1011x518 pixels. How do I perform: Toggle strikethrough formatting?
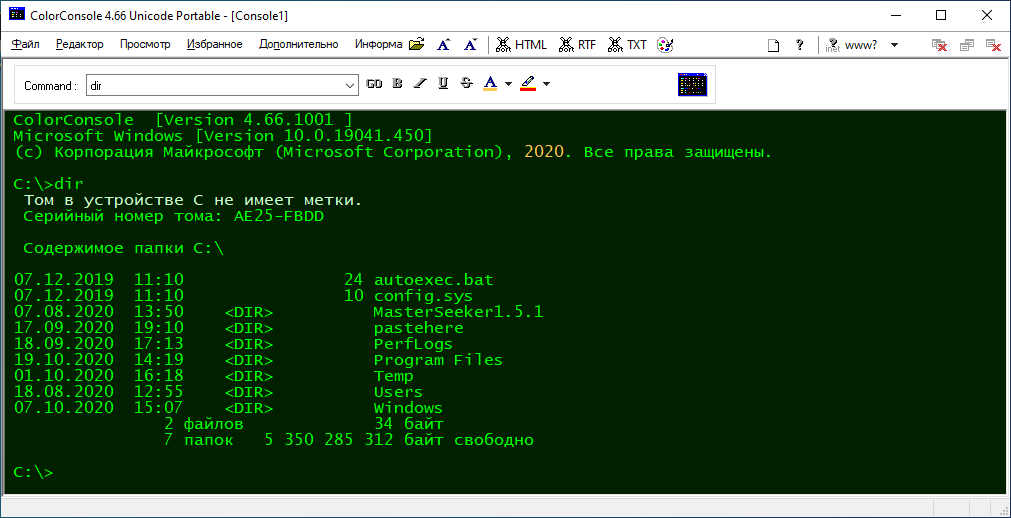466,85
